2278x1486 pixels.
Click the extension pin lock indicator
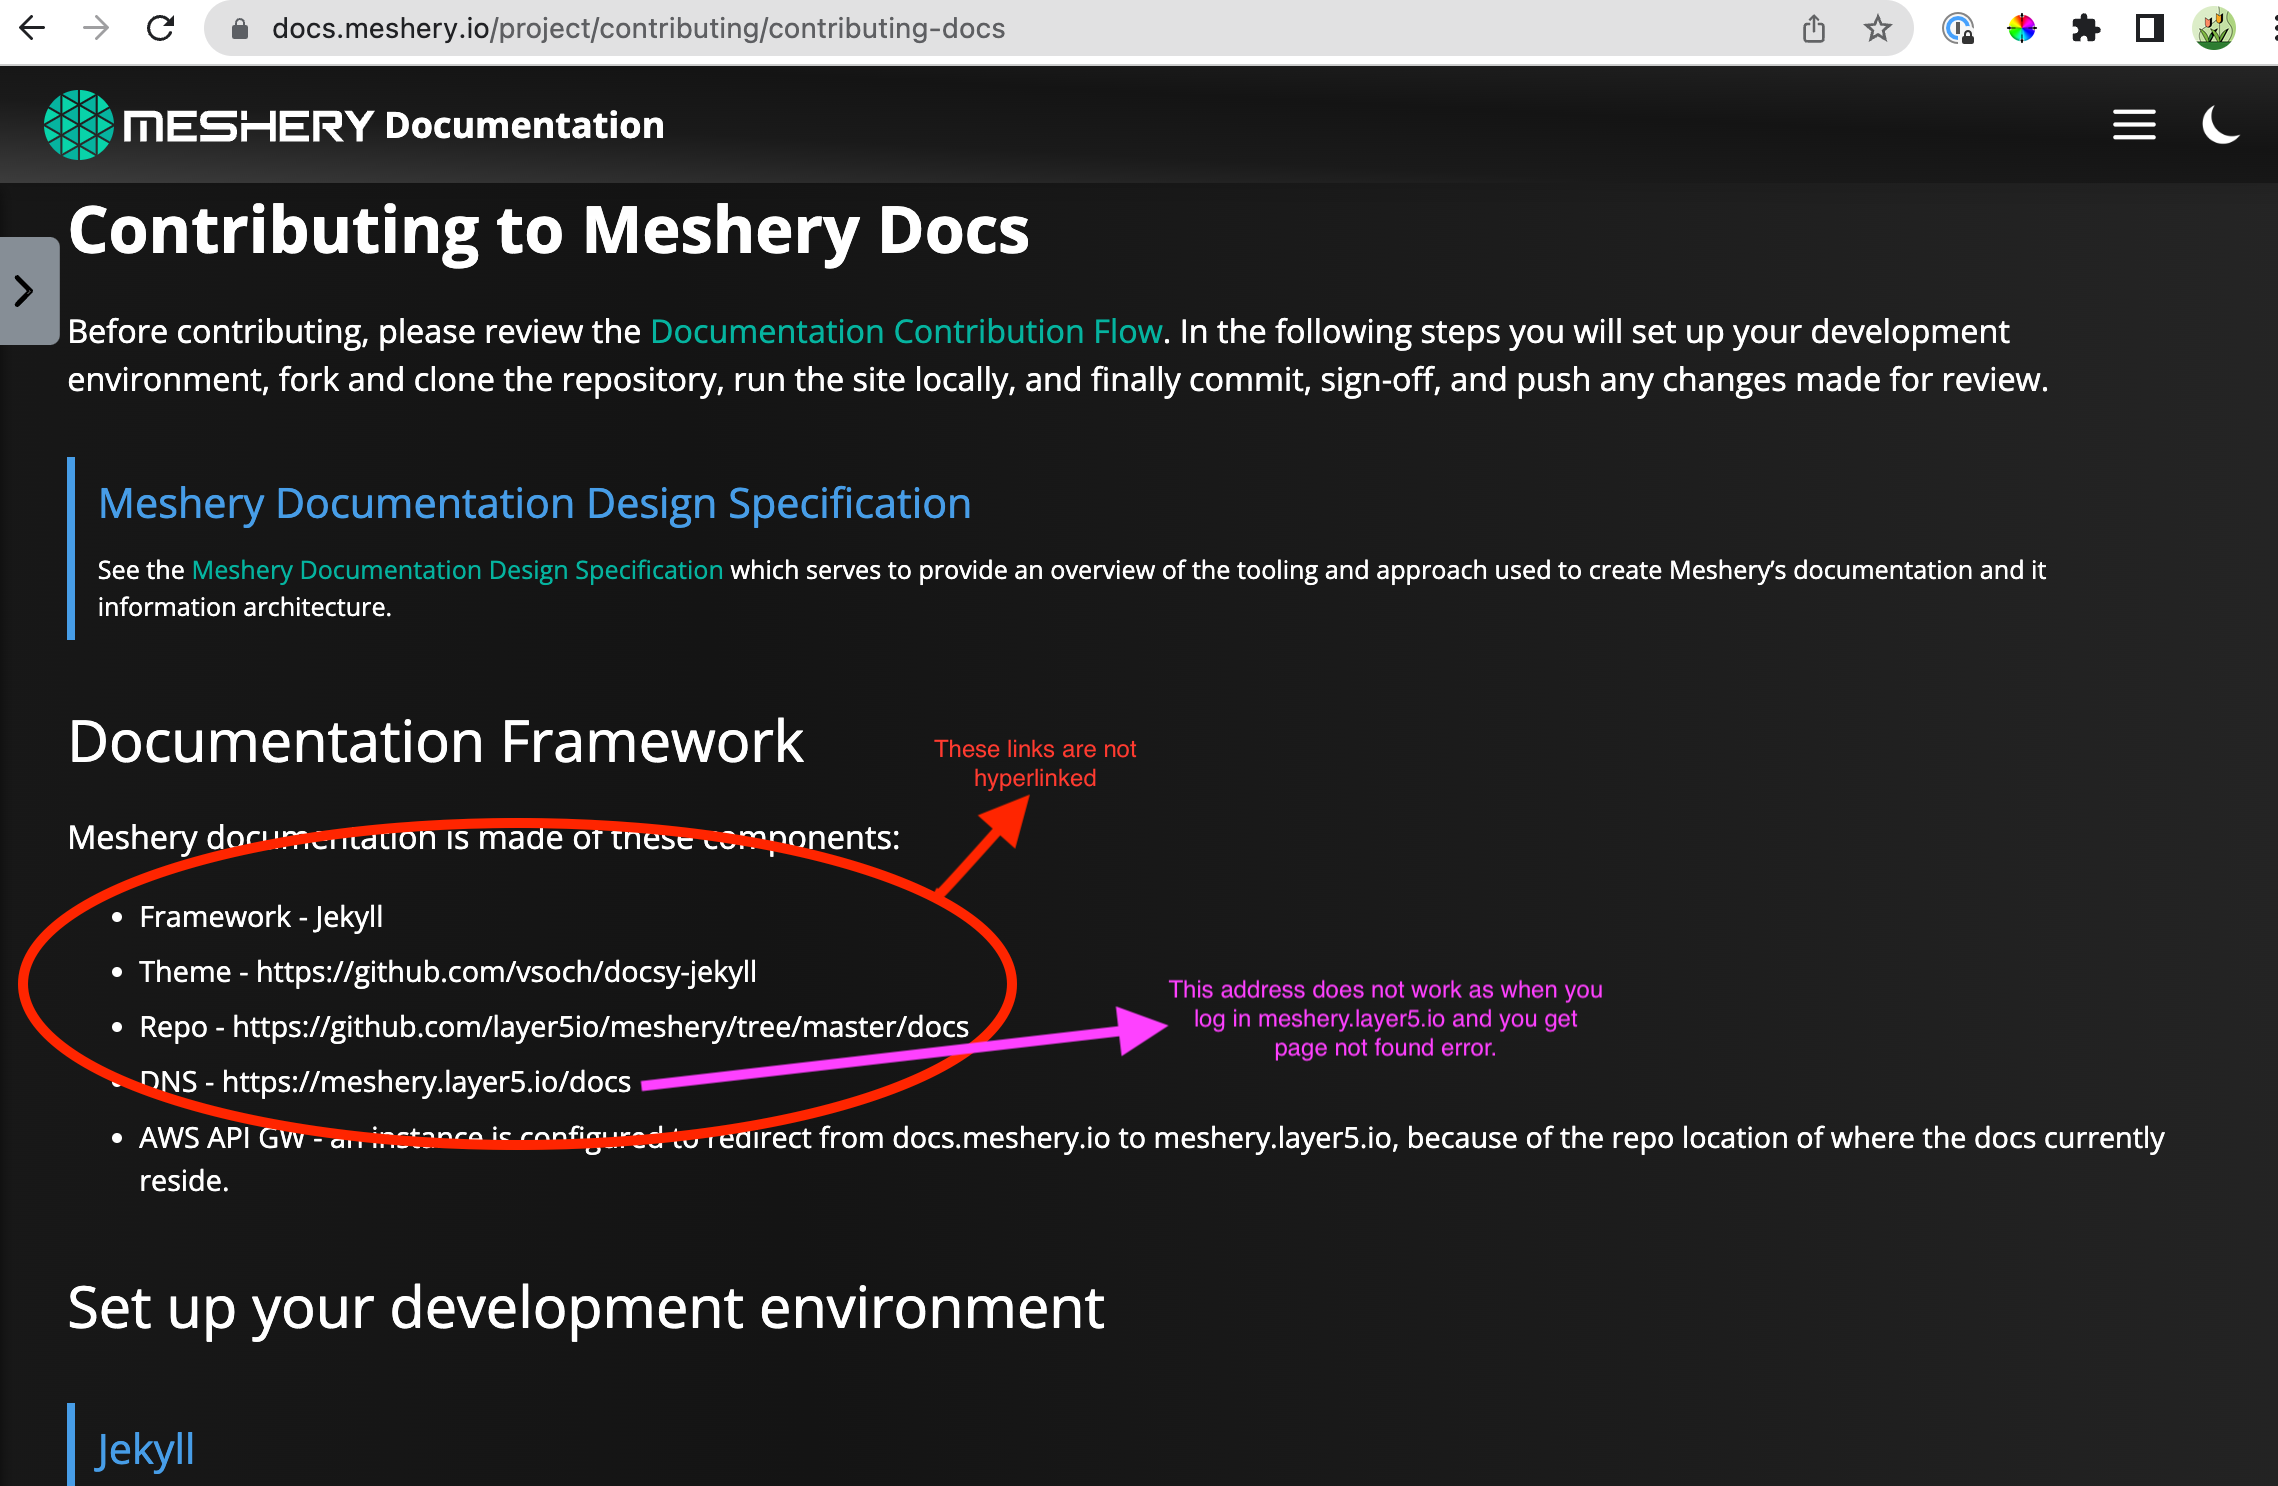click(1958, 28)
